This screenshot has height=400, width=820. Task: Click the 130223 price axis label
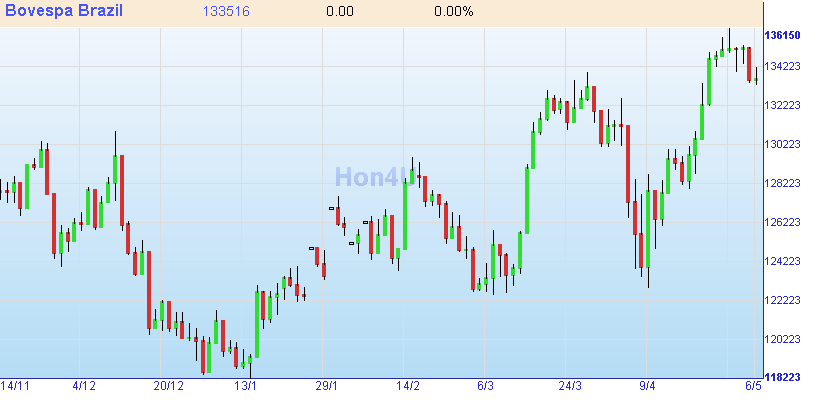tap(782, 144)
